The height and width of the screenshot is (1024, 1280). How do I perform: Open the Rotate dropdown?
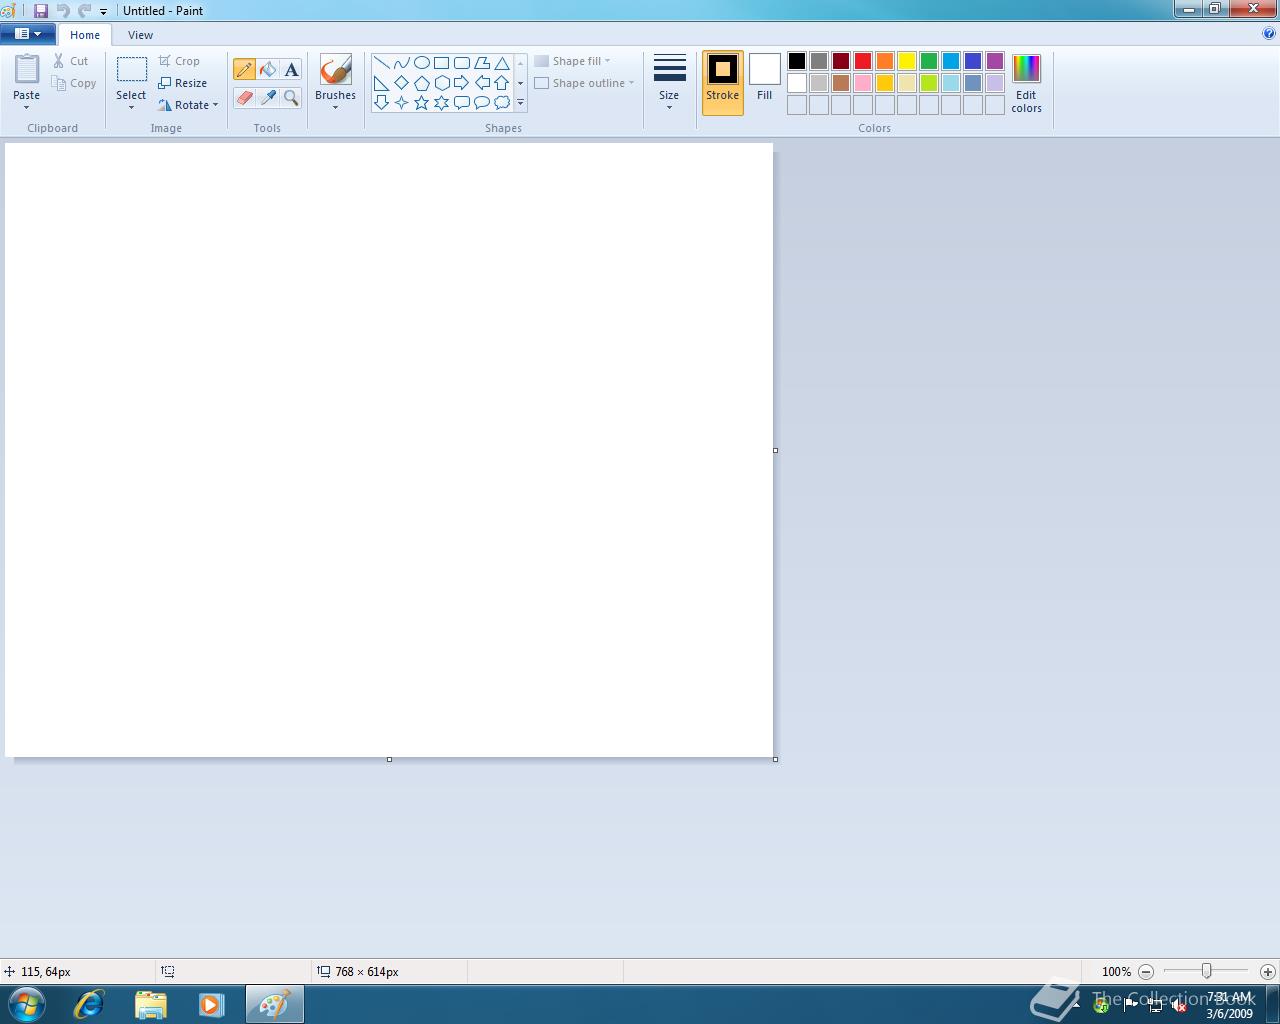(188, 105)
